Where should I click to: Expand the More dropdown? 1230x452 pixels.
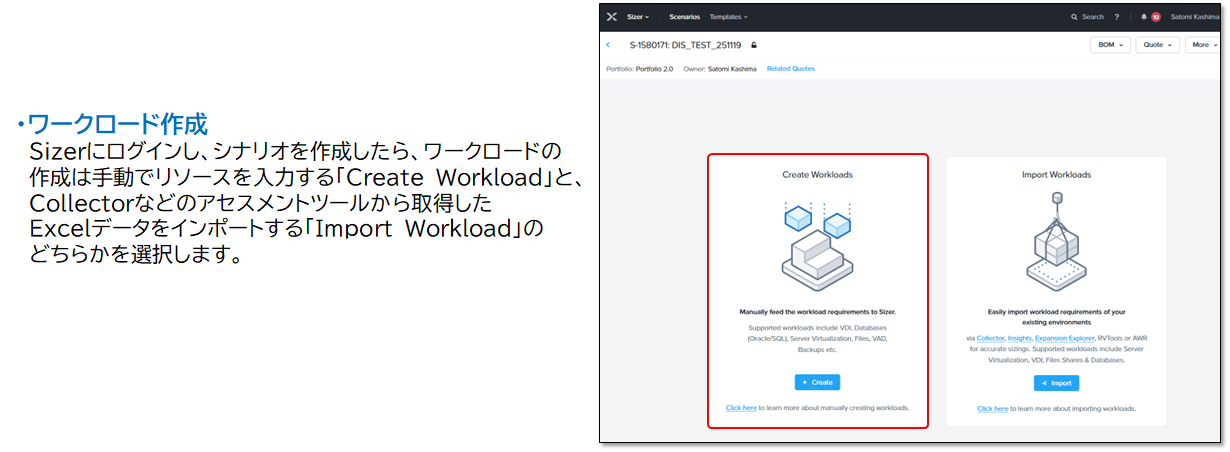(1203, 45)
